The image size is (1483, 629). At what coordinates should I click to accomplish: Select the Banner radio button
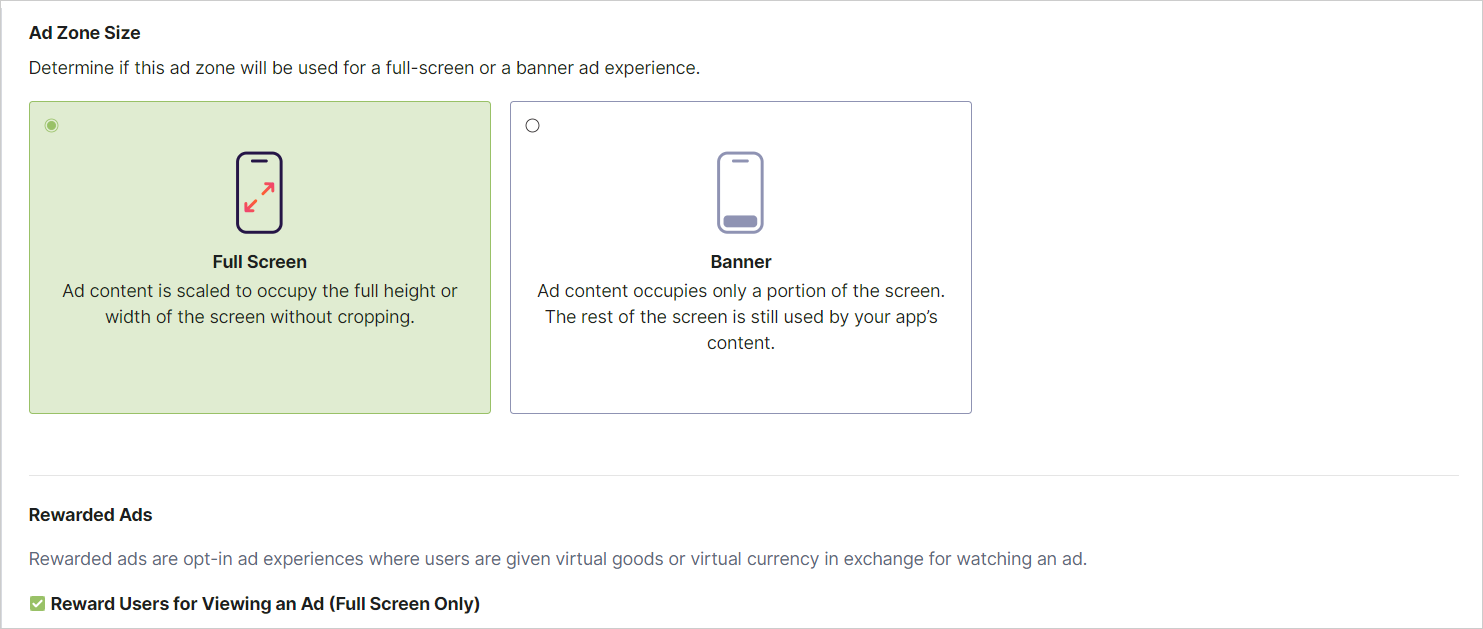tap(532, 126)
